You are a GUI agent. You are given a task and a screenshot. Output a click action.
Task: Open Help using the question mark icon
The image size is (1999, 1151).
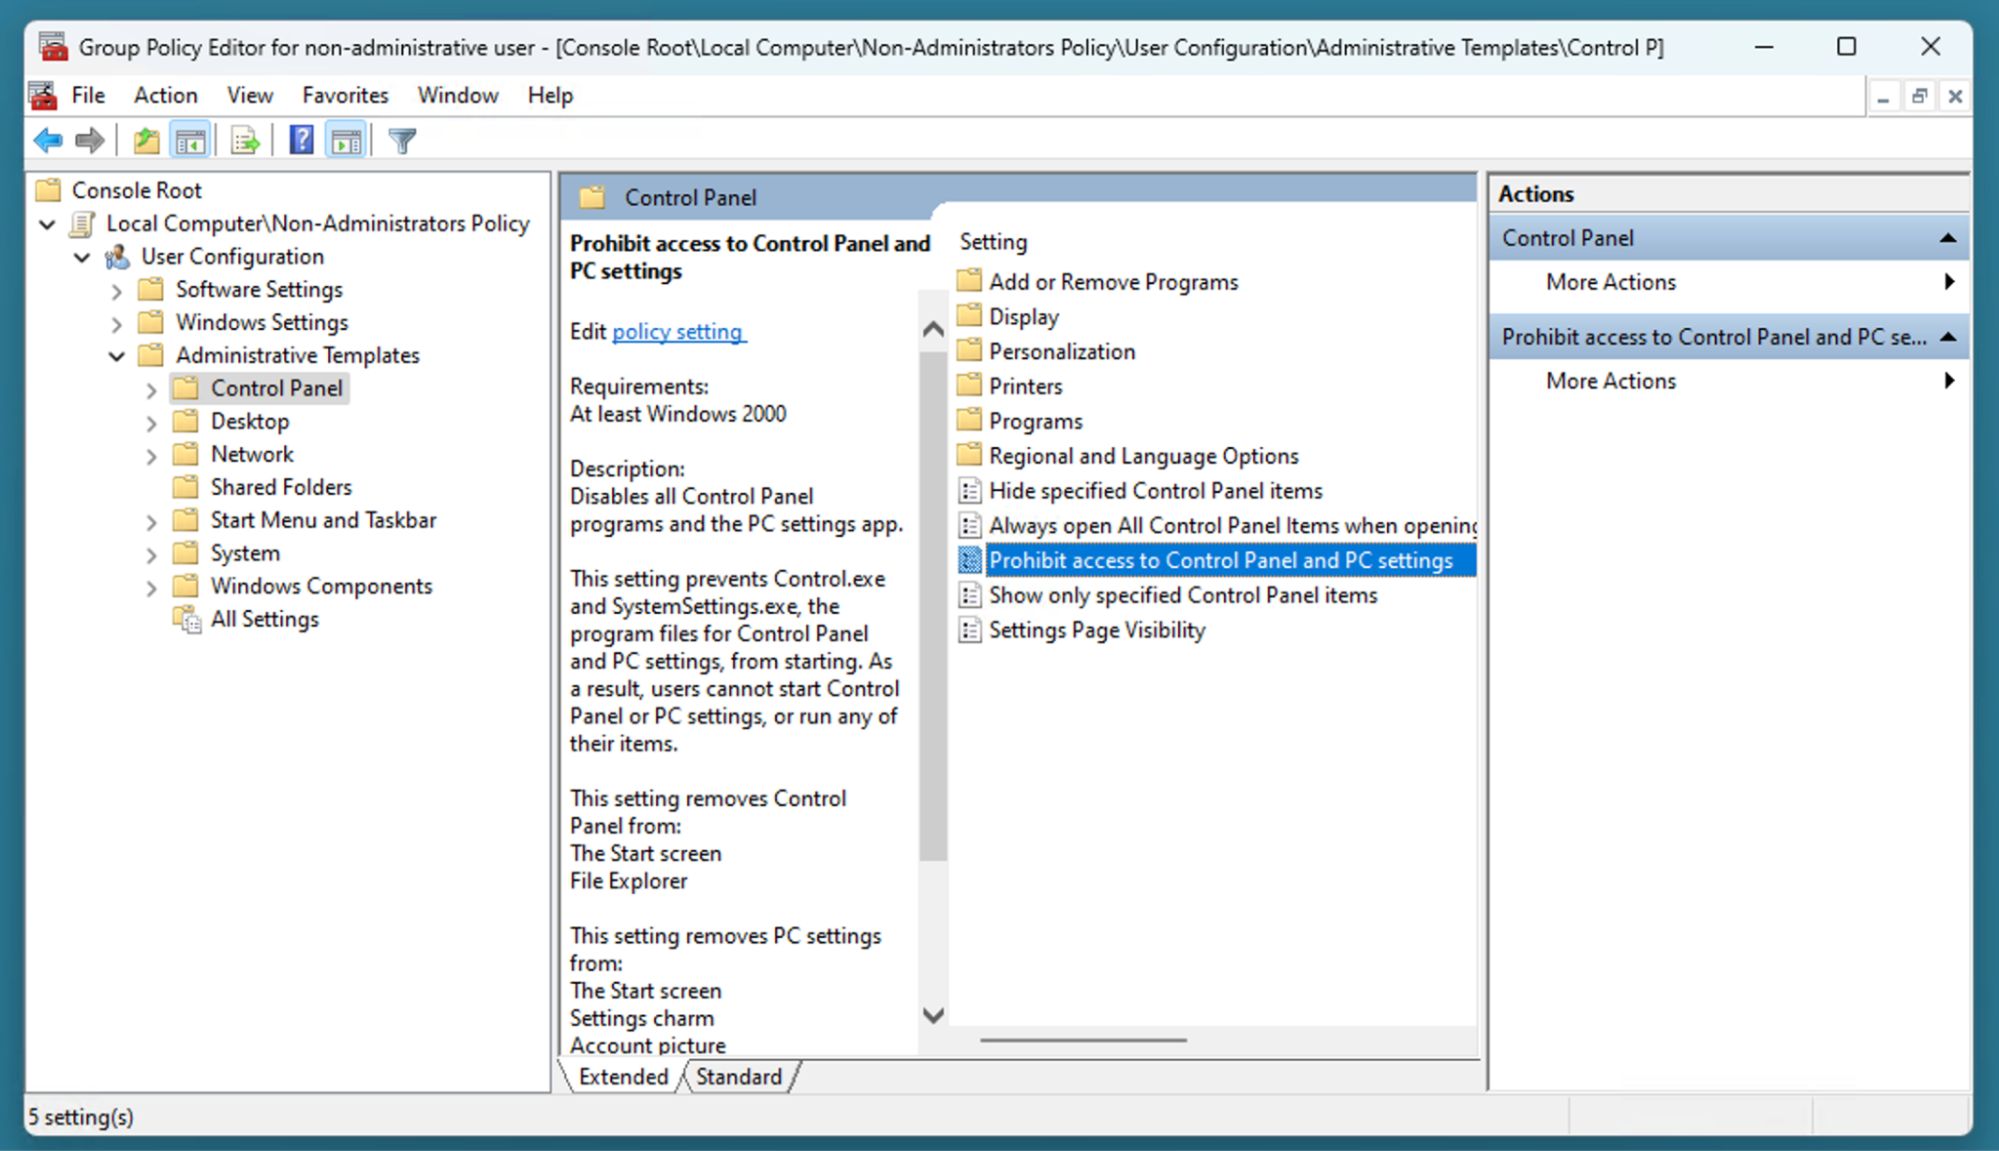point(300,140)
